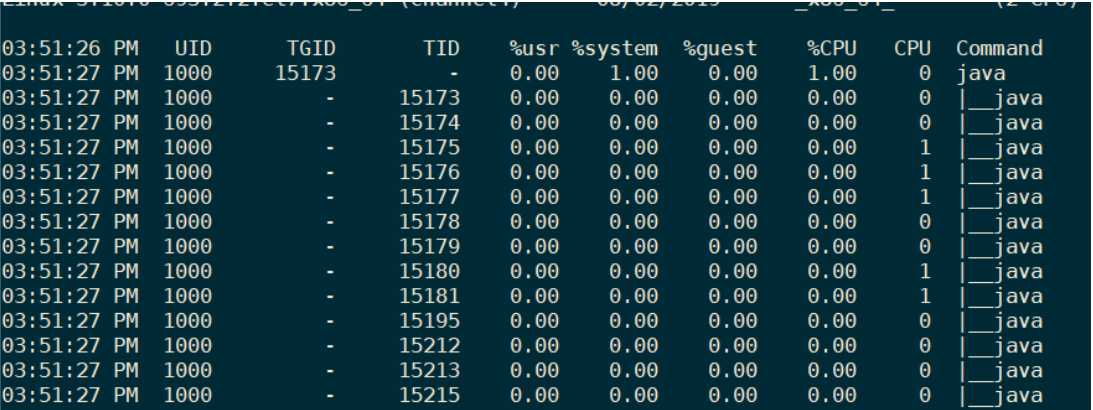The width and height of the screenshot is (1093, 410).
Task: Select the %system value 1.00
Action: [633, 73]
